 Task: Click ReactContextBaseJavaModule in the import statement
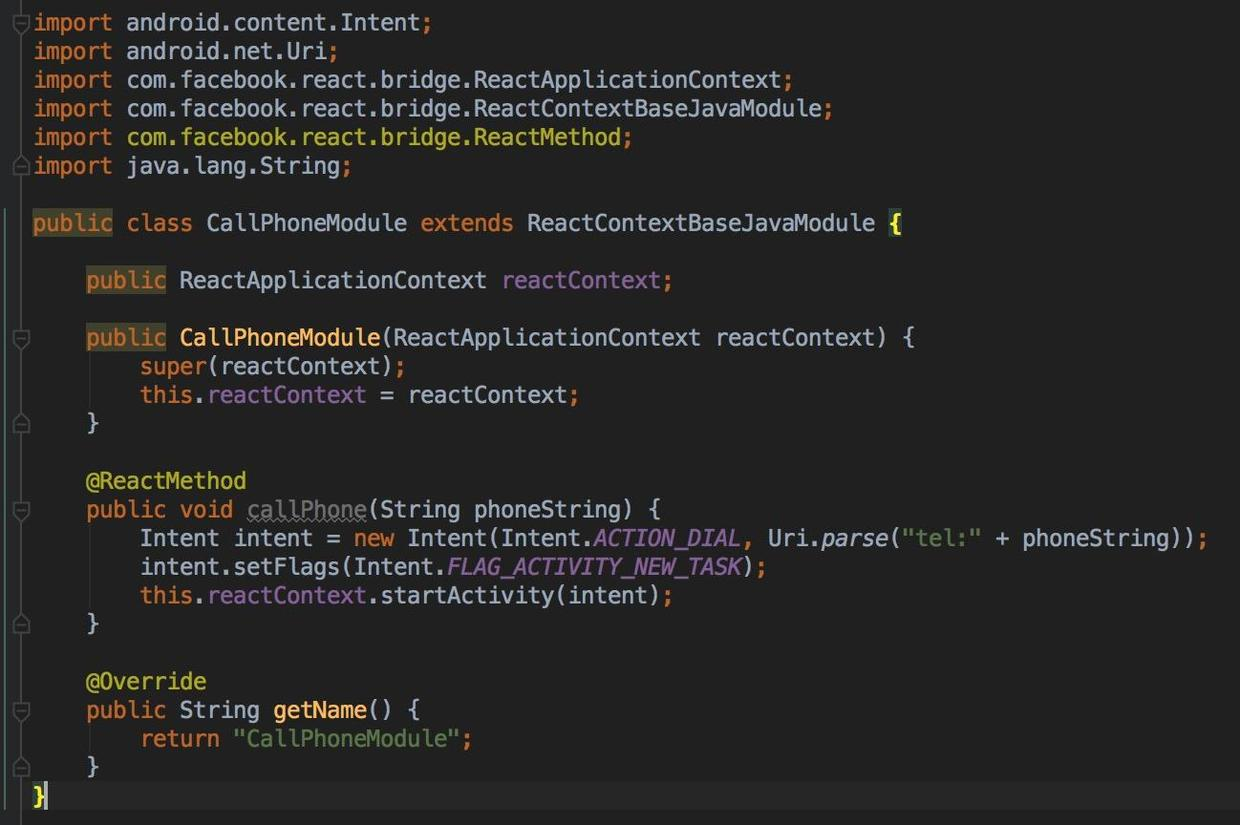[x=647, y=108]
